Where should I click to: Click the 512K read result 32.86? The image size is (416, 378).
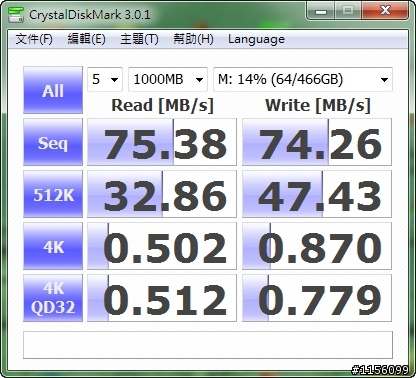click(162, 194)
